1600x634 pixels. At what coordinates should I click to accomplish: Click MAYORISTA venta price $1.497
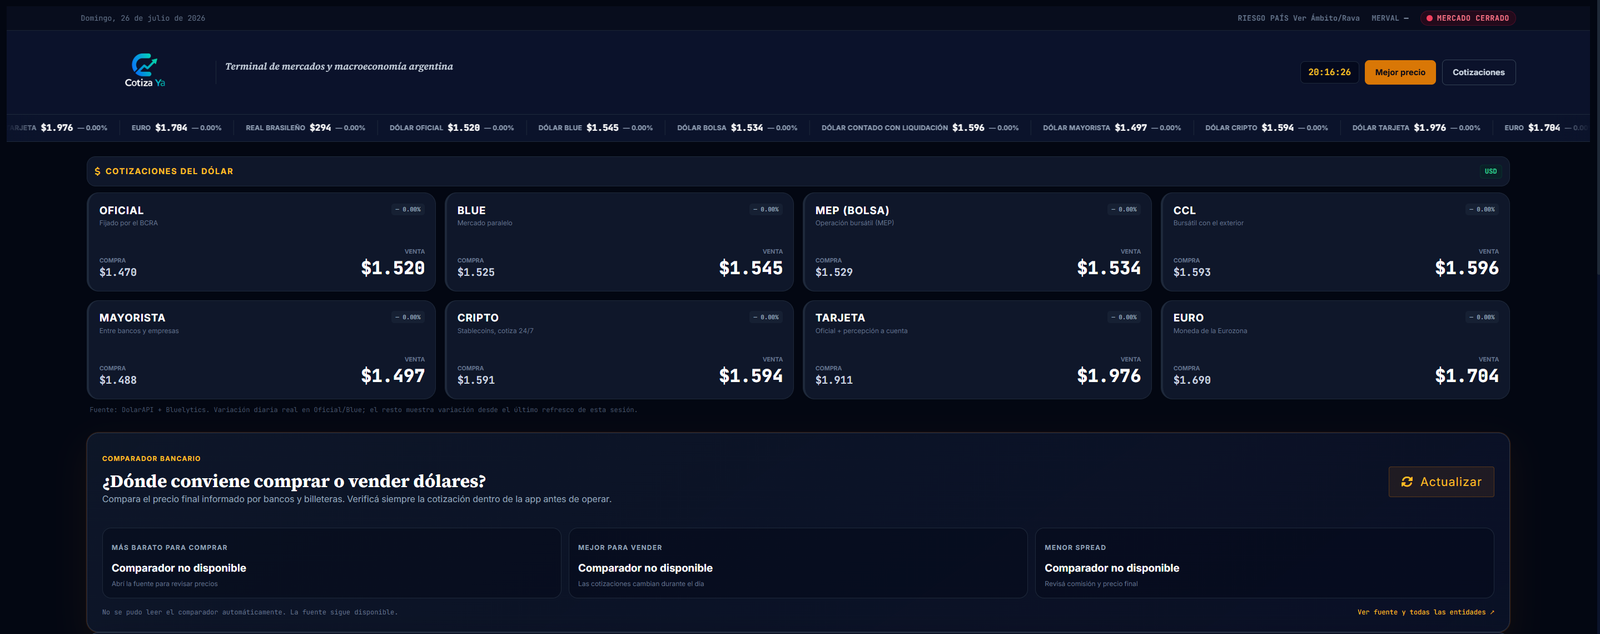pyautogui.click(x=393, y=376)
